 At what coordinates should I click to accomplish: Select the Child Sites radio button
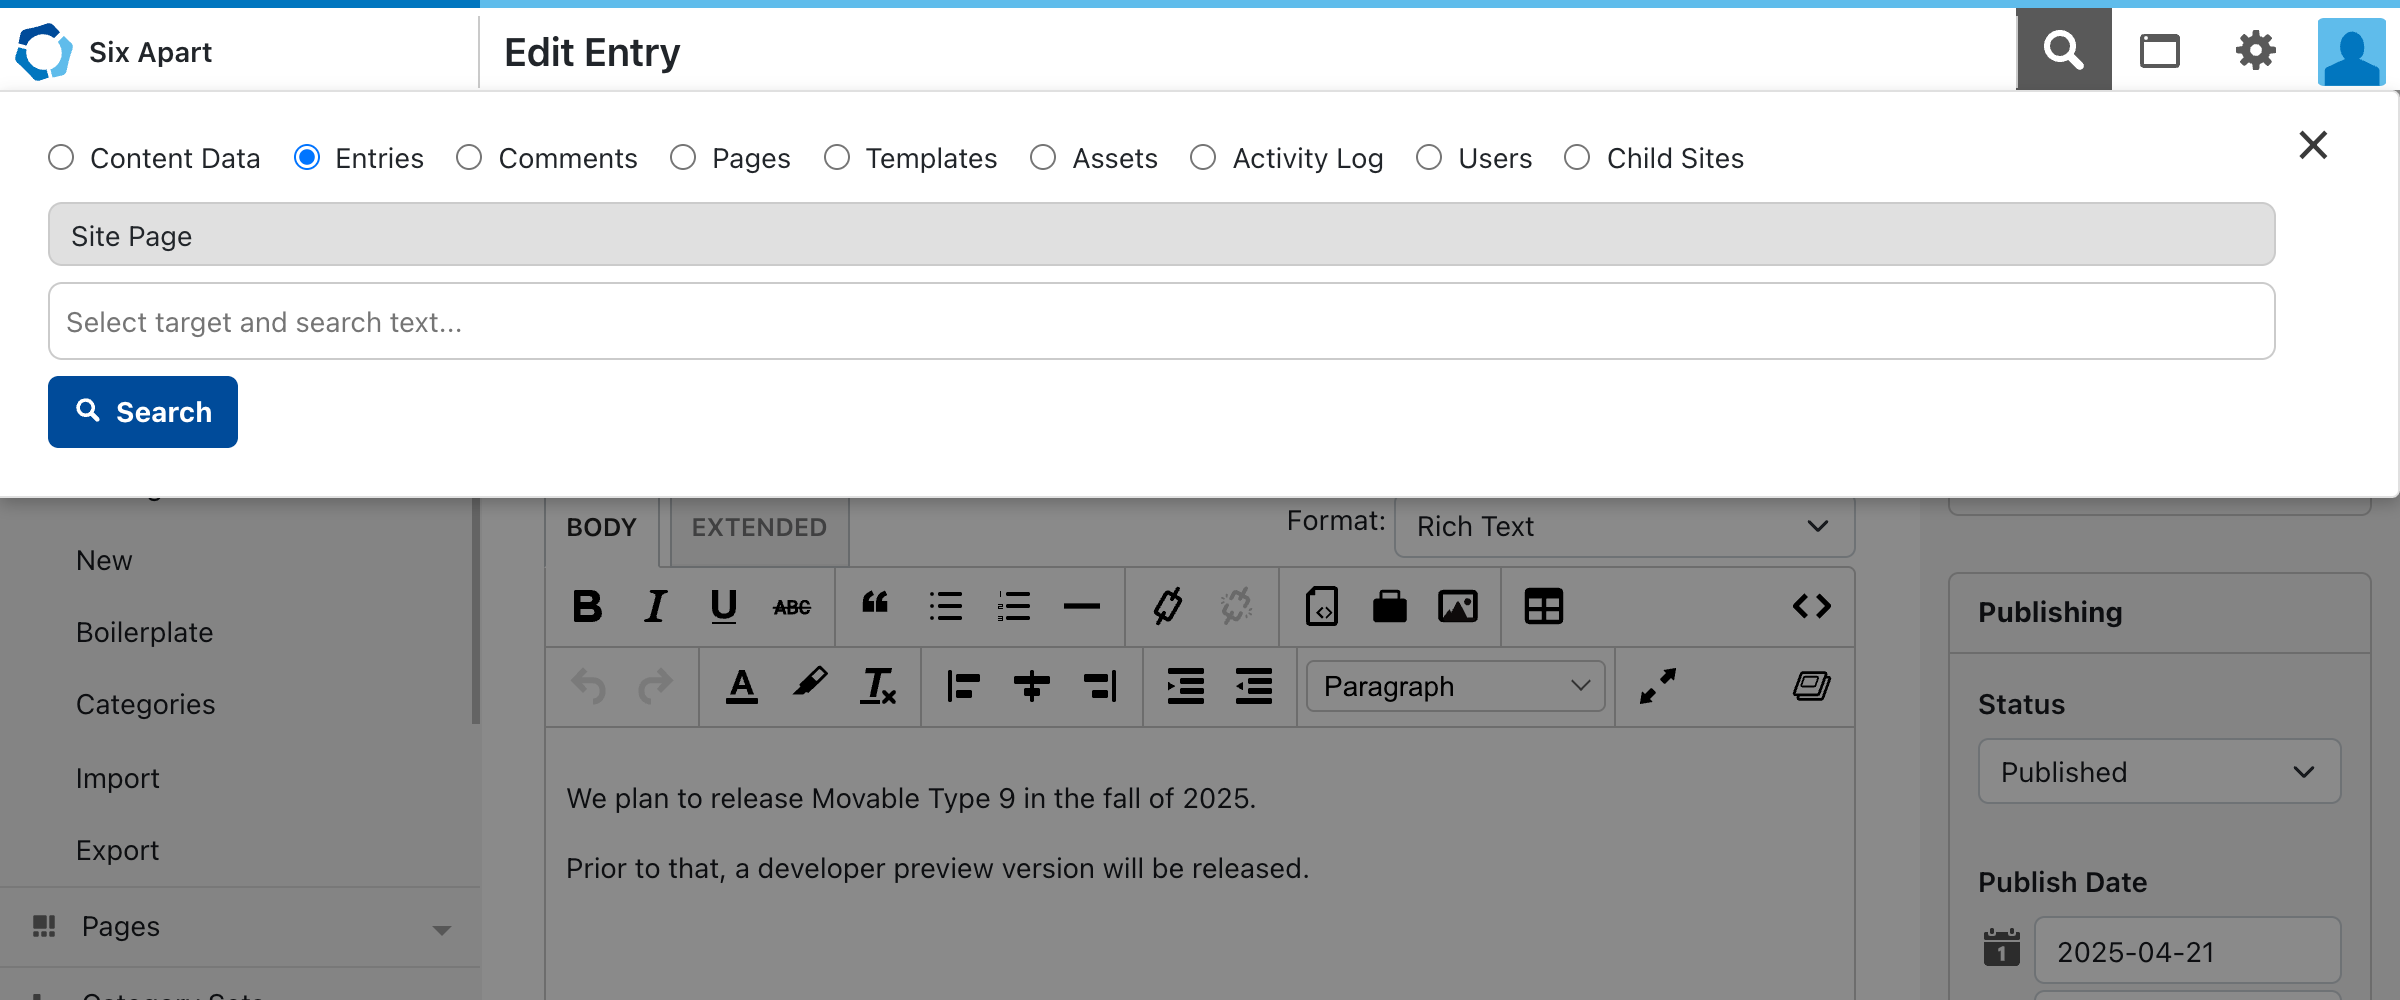1577,158
